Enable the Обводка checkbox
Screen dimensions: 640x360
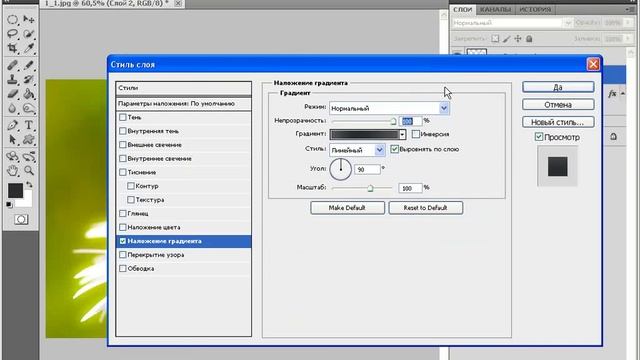pos(122,269)
